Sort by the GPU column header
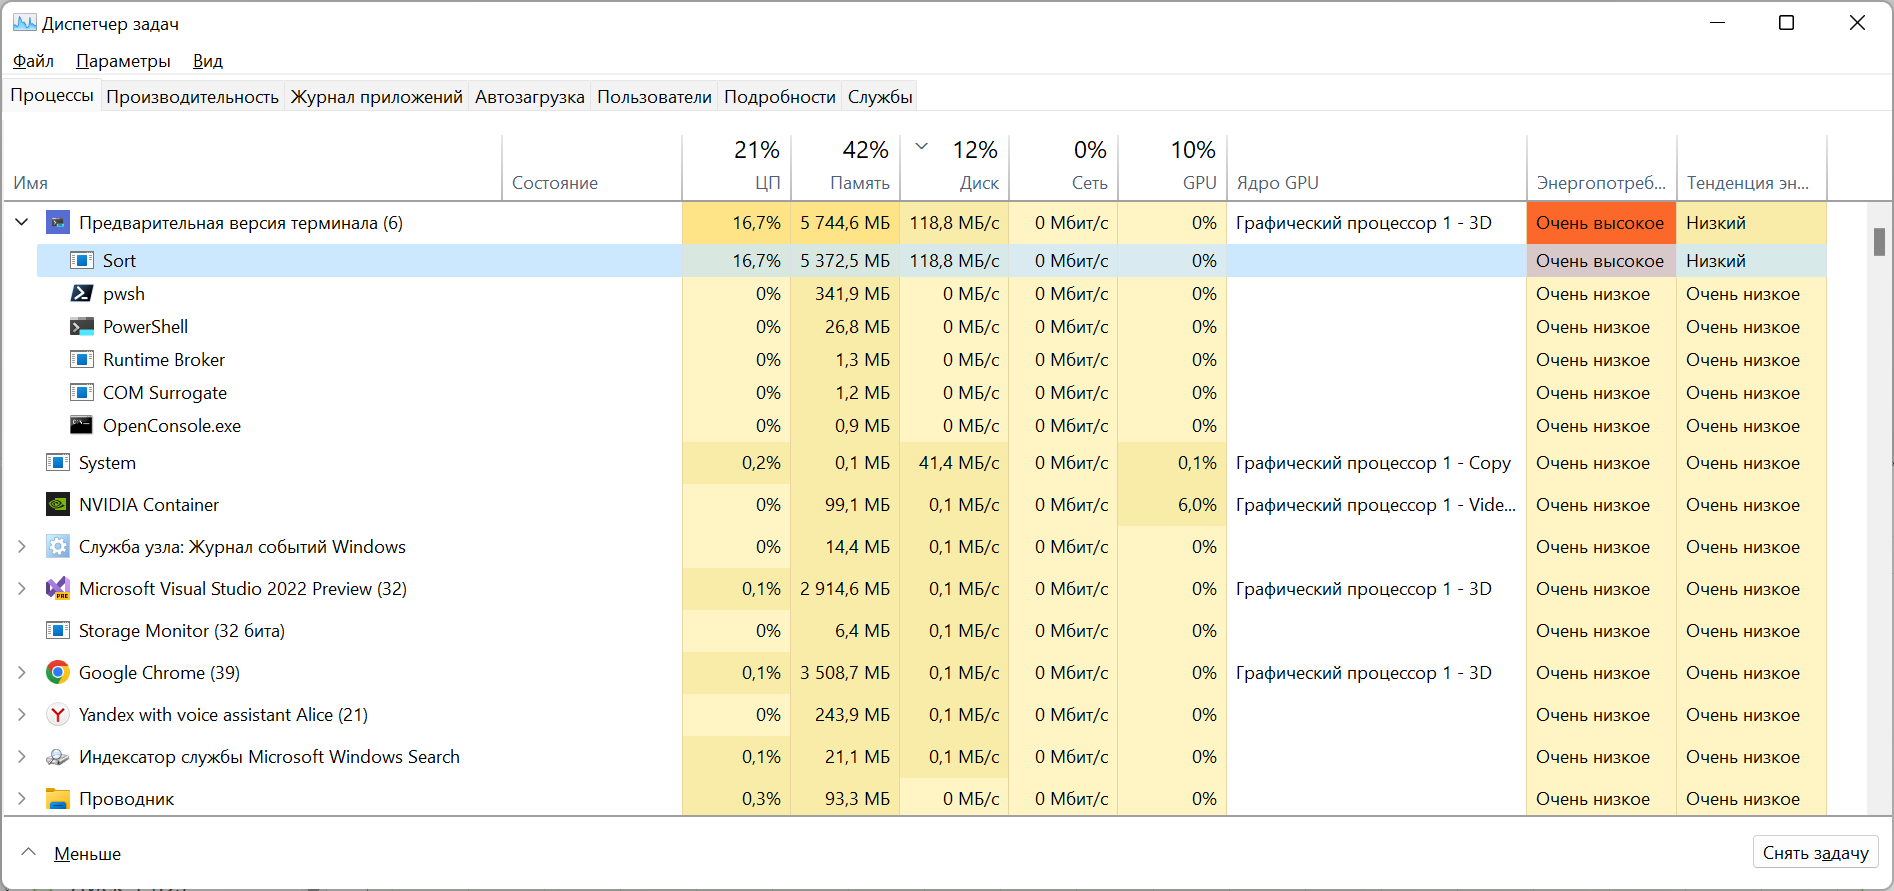This screenshot has width=1894, height=891. 1173,168
